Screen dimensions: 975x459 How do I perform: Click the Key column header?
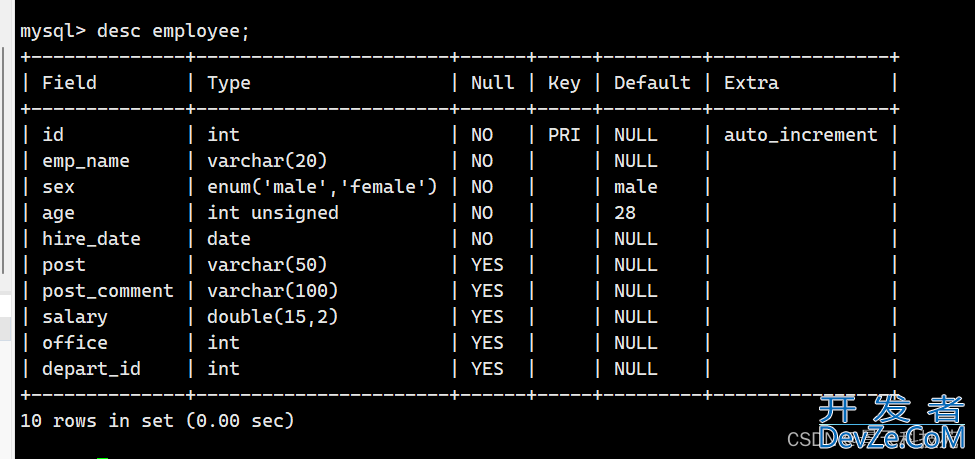pos(564,83)
